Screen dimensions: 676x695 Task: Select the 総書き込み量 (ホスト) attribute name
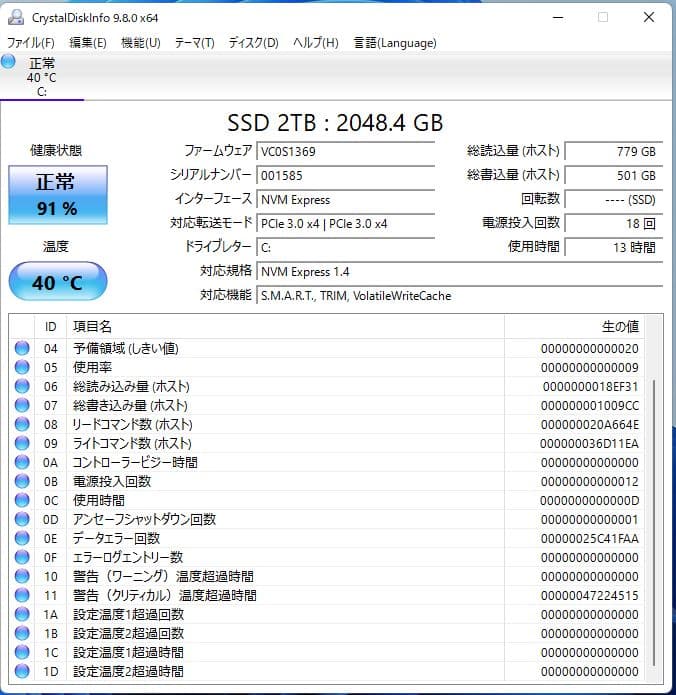coord(130,405)
